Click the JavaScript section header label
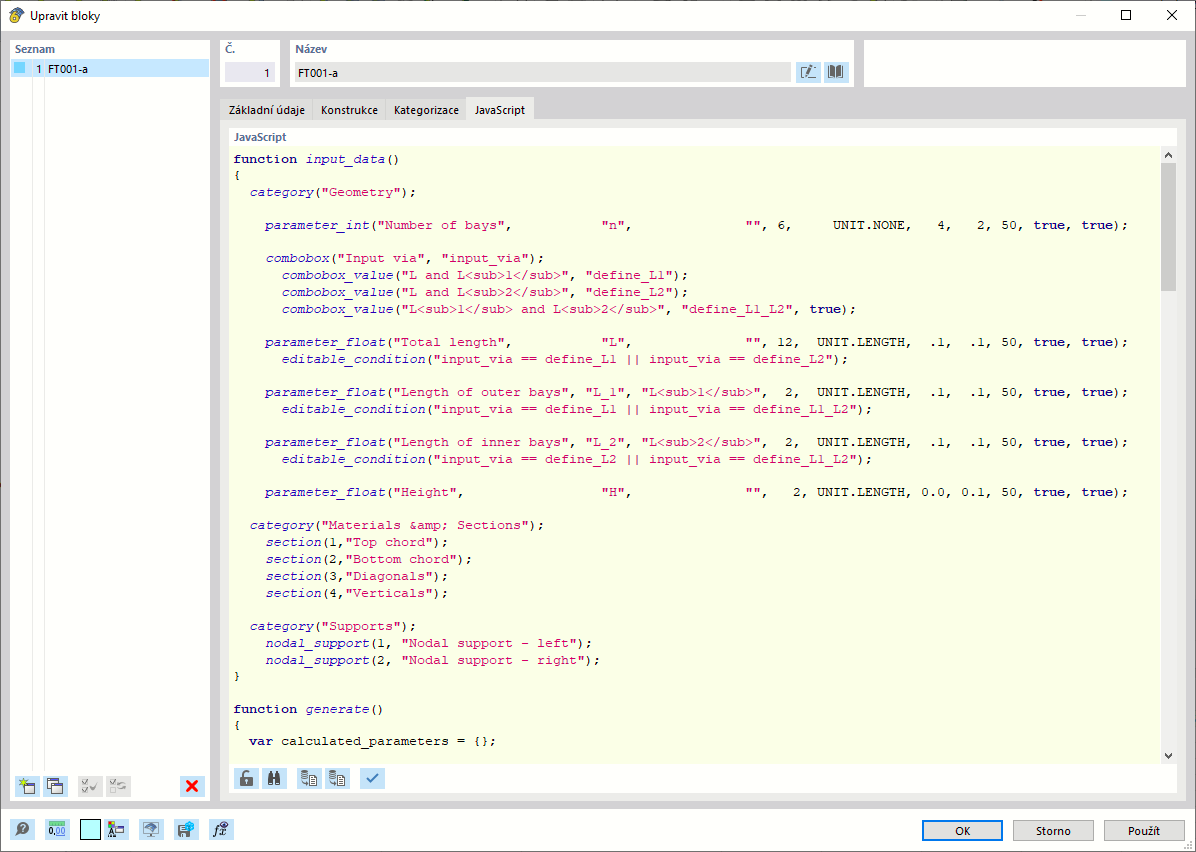This screenshot has height=852, width=1196. pyautogui.click(x=260, y=137)
